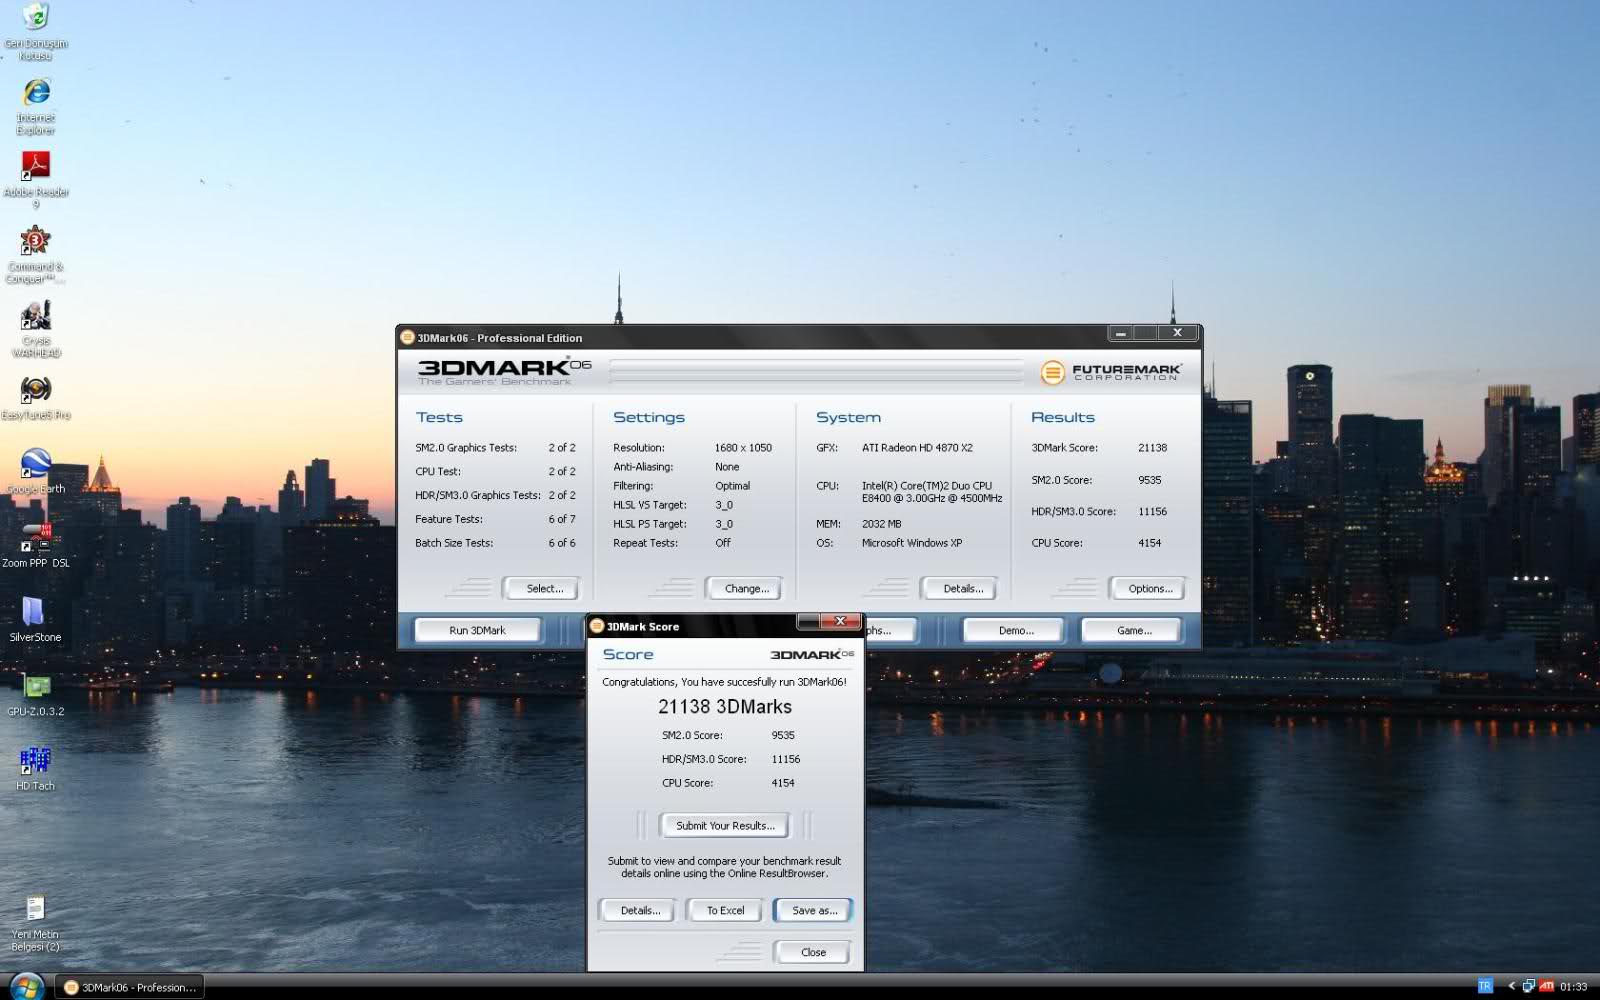Screen dimensions: 1600x1000
Task: Click the Game... button
Action: pyautogui.click(x=1132, y=630)
